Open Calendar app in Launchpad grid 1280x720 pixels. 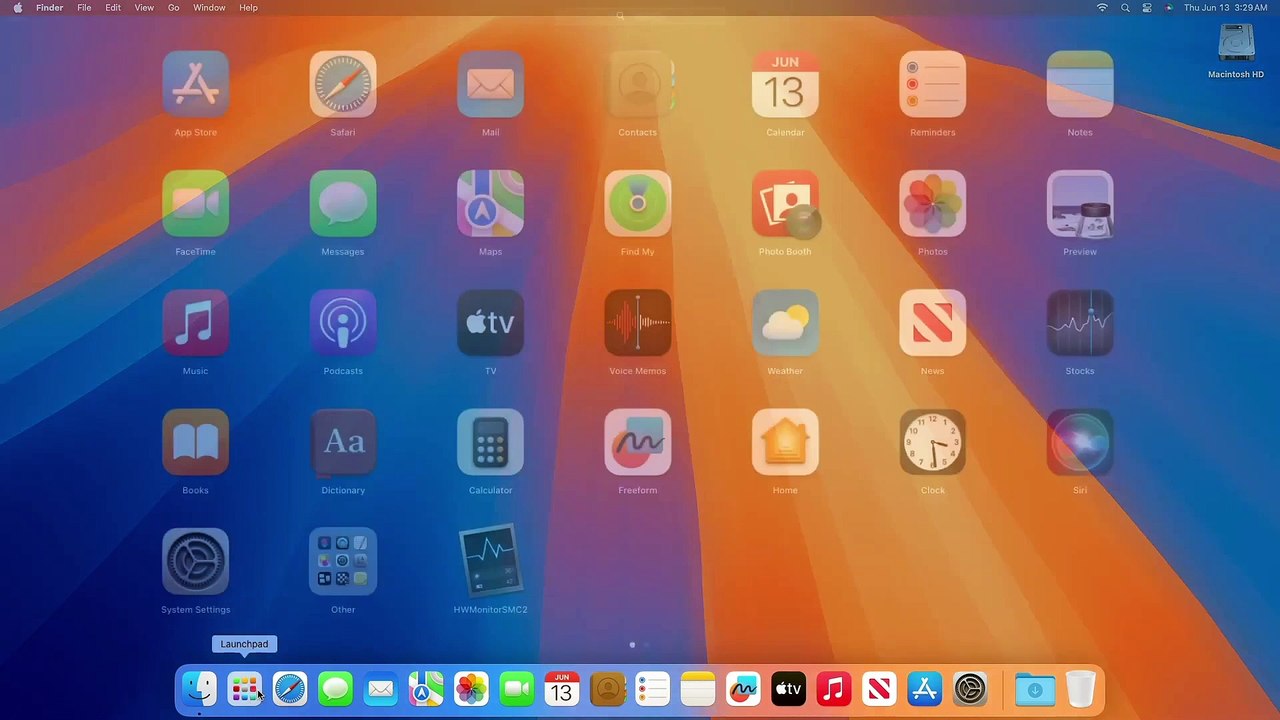click(785, 85)
